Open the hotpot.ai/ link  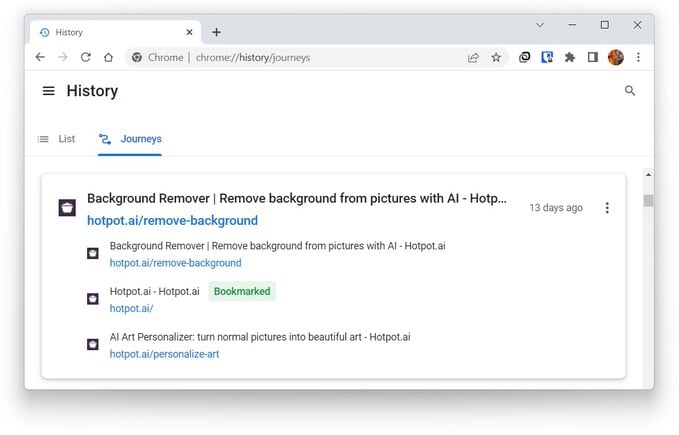pyautogui.click(x=131, y=309)
